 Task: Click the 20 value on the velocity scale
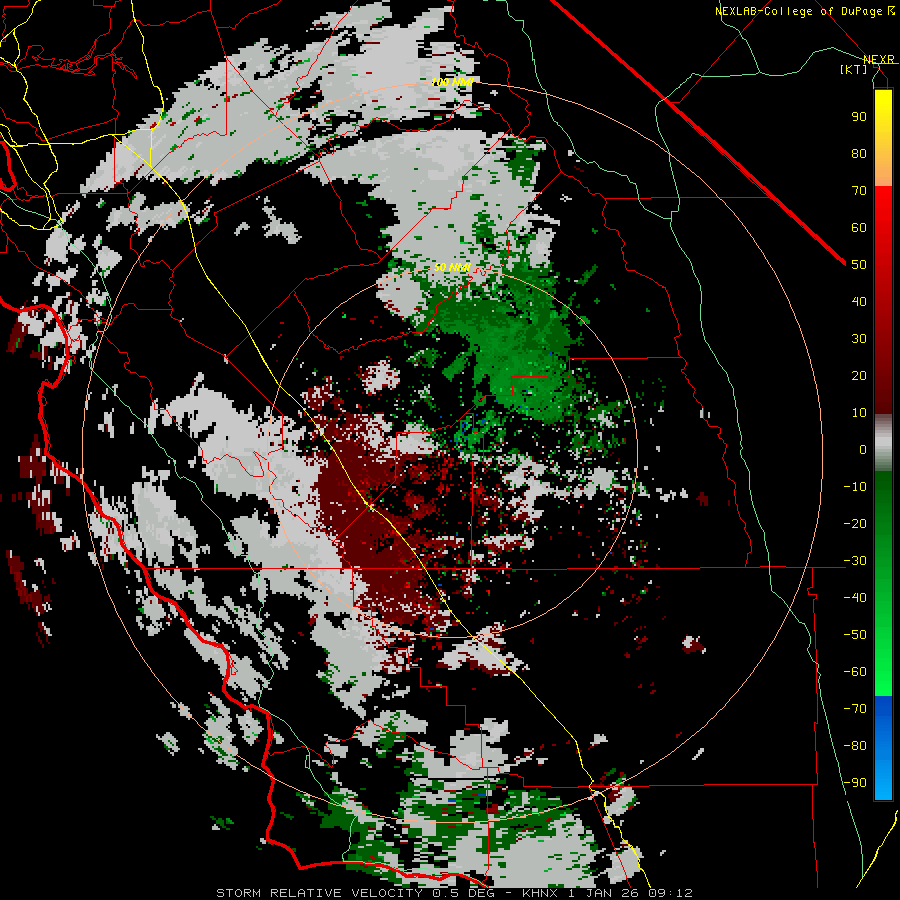(x=859, y=375)
